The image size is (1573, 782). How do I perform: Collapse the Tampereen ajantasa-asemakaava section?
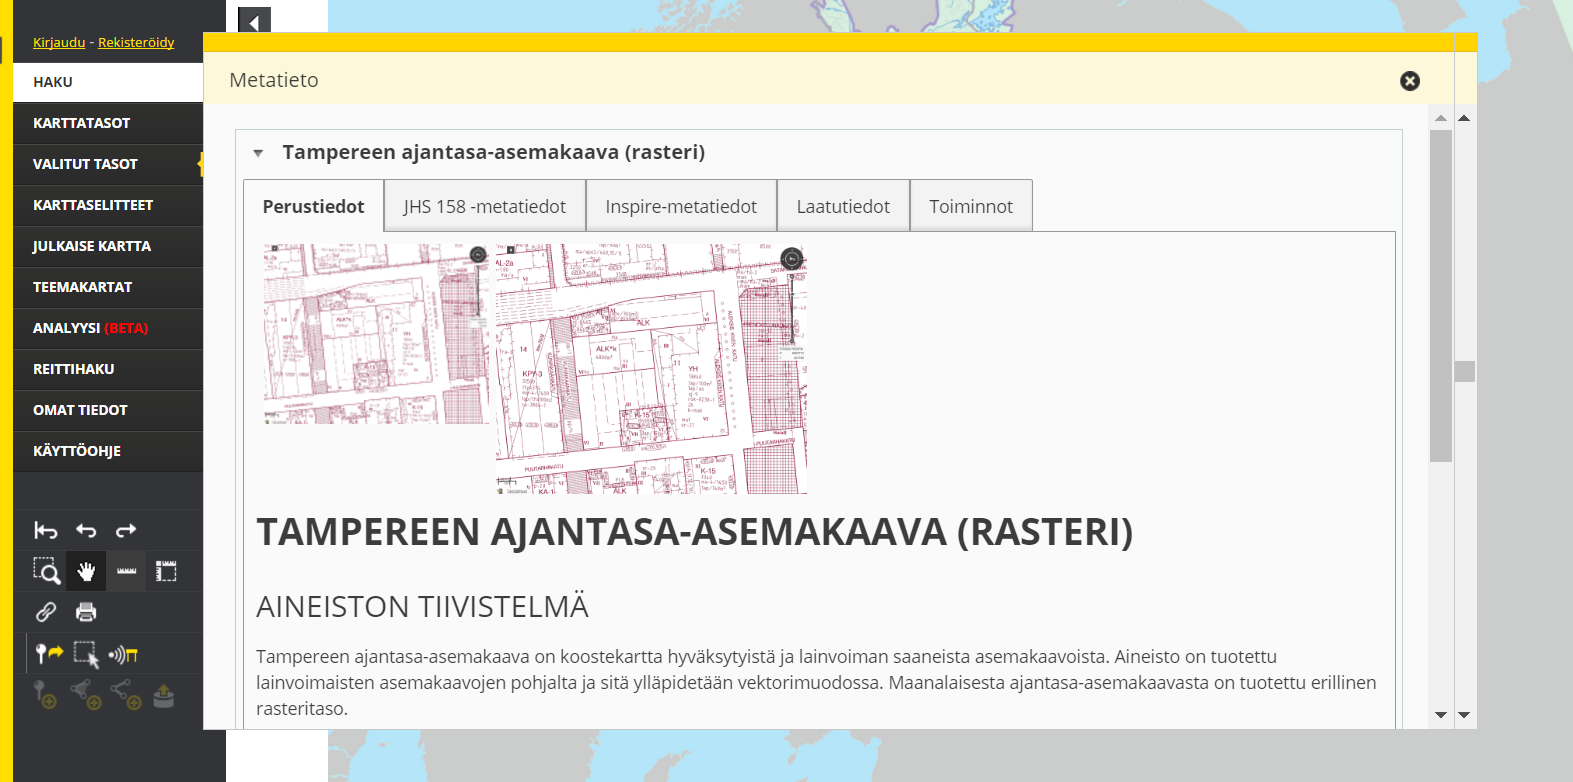[x=258, y=153]
